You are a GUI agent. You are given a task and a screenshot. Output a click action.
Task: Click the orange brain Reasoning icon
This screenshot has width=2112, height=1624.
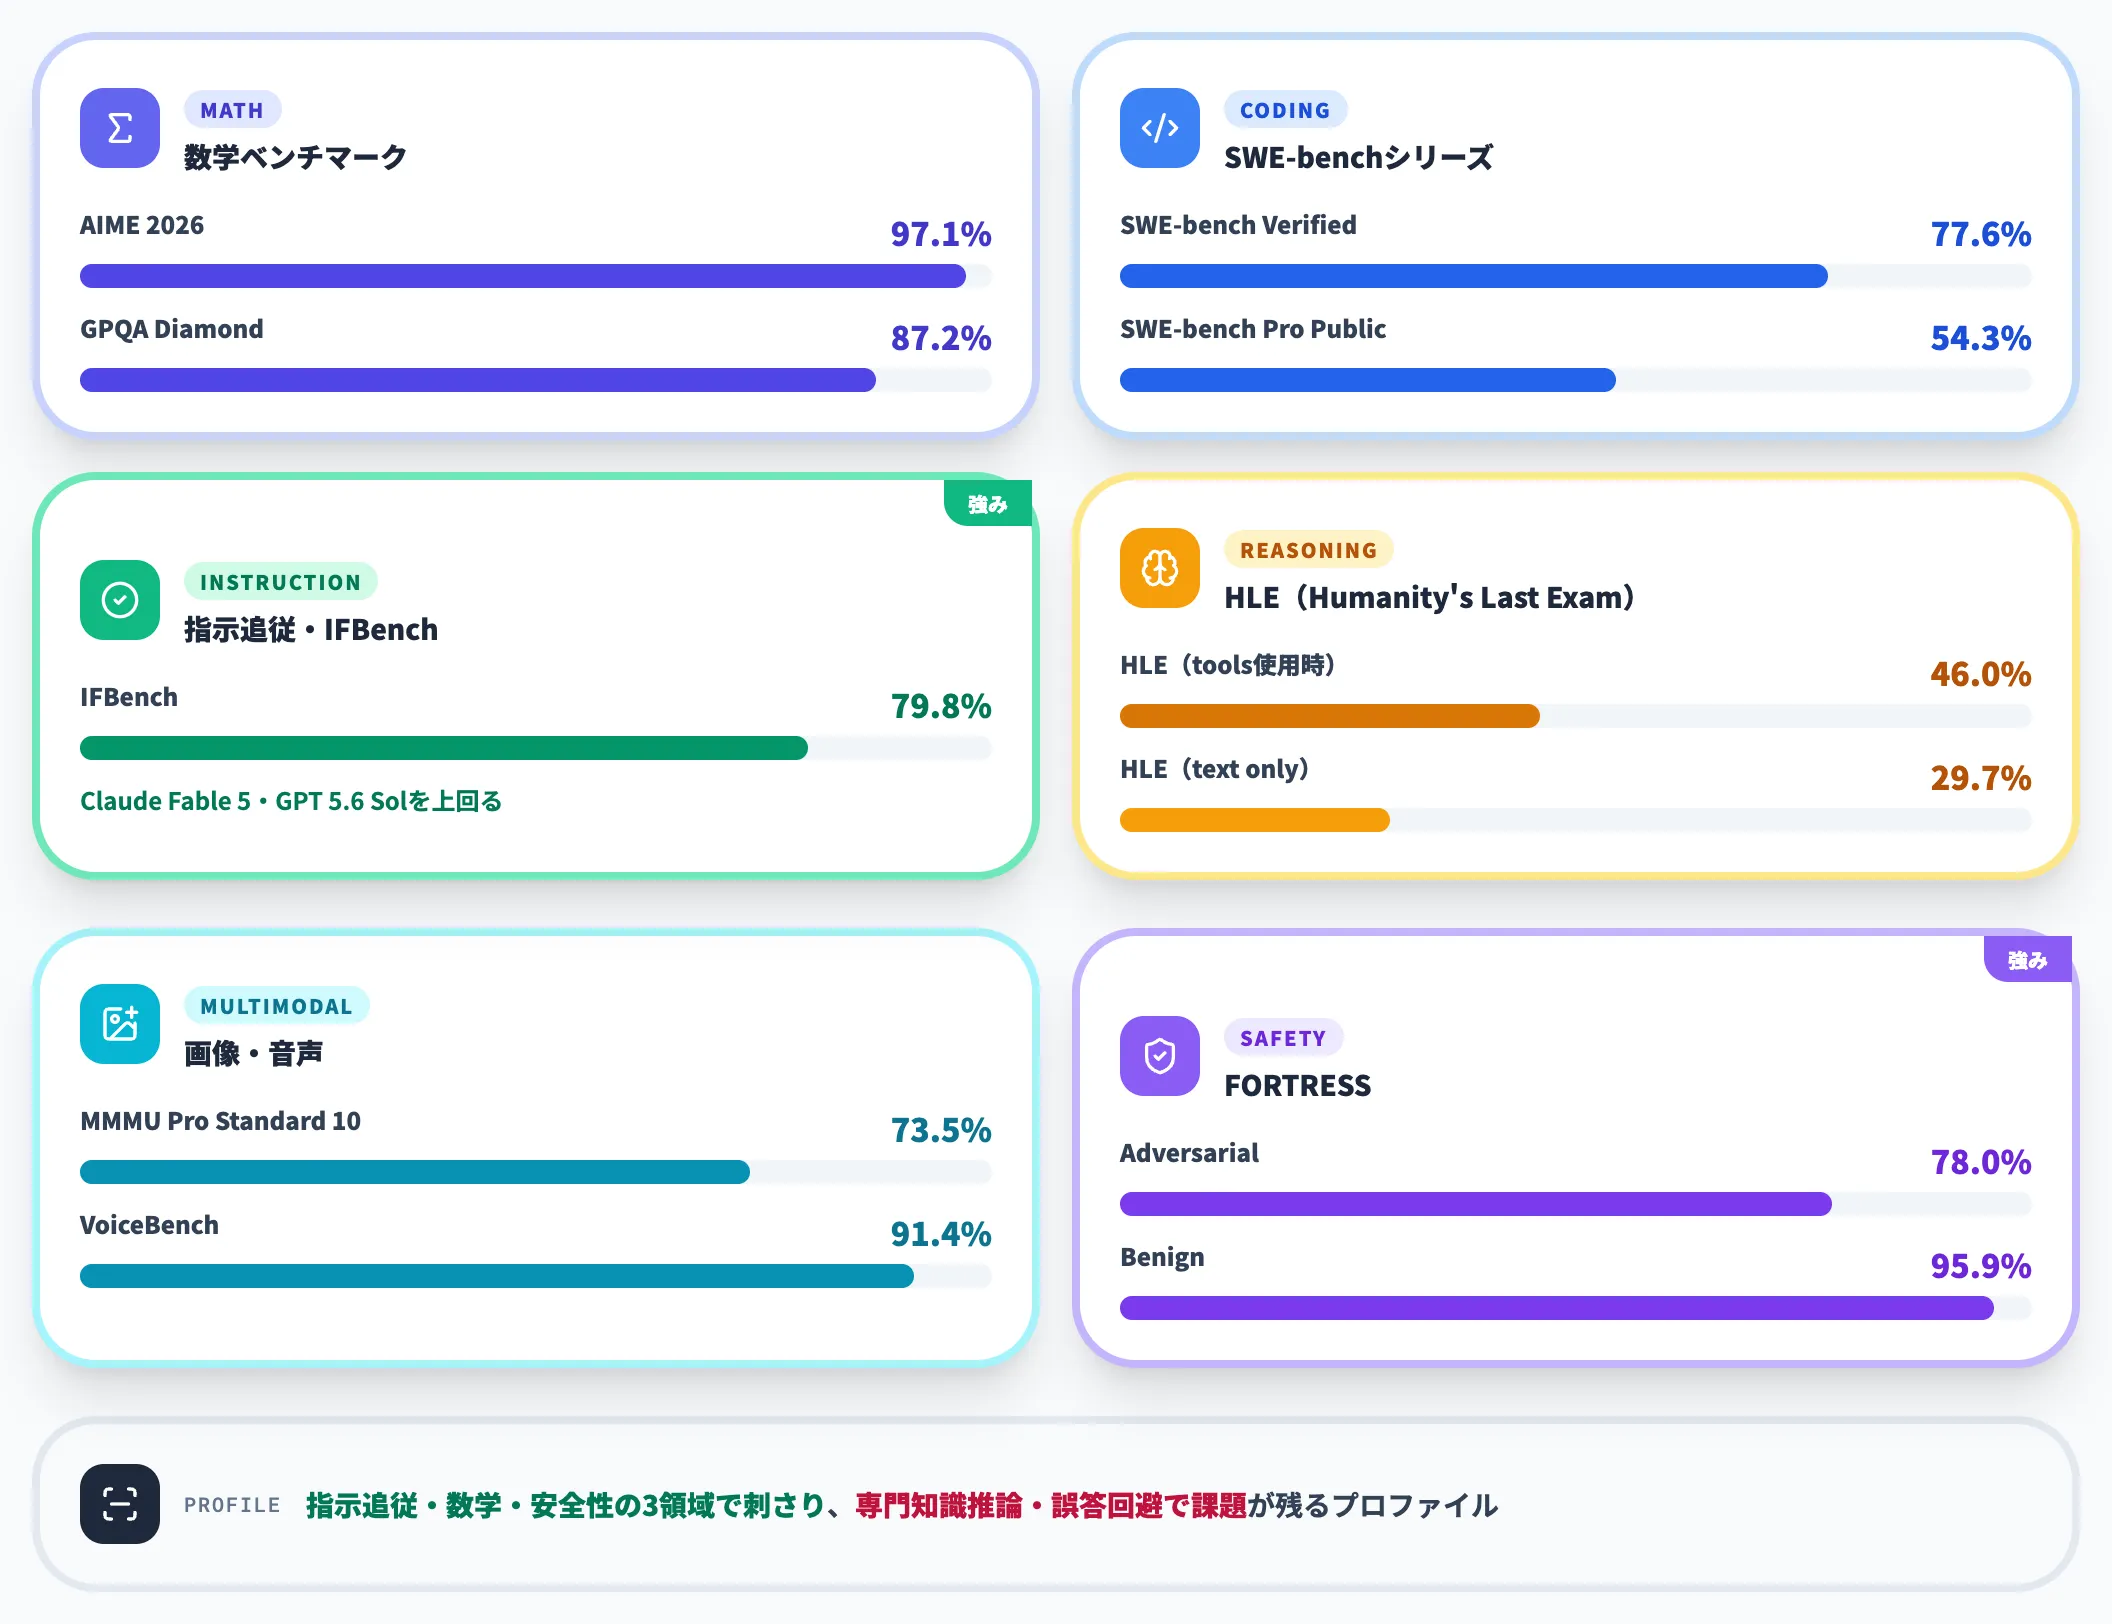point(1160,568)
